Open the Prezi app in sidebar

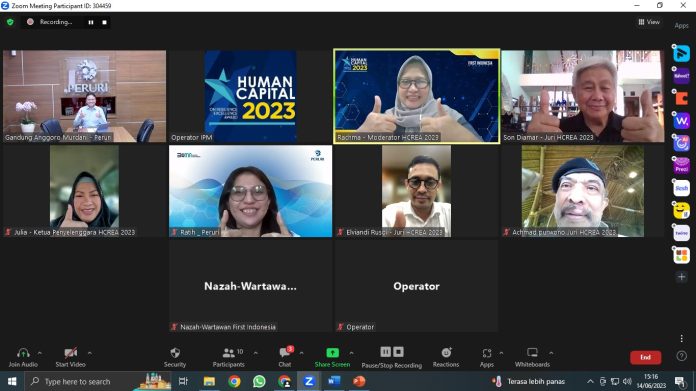[681, 166]
